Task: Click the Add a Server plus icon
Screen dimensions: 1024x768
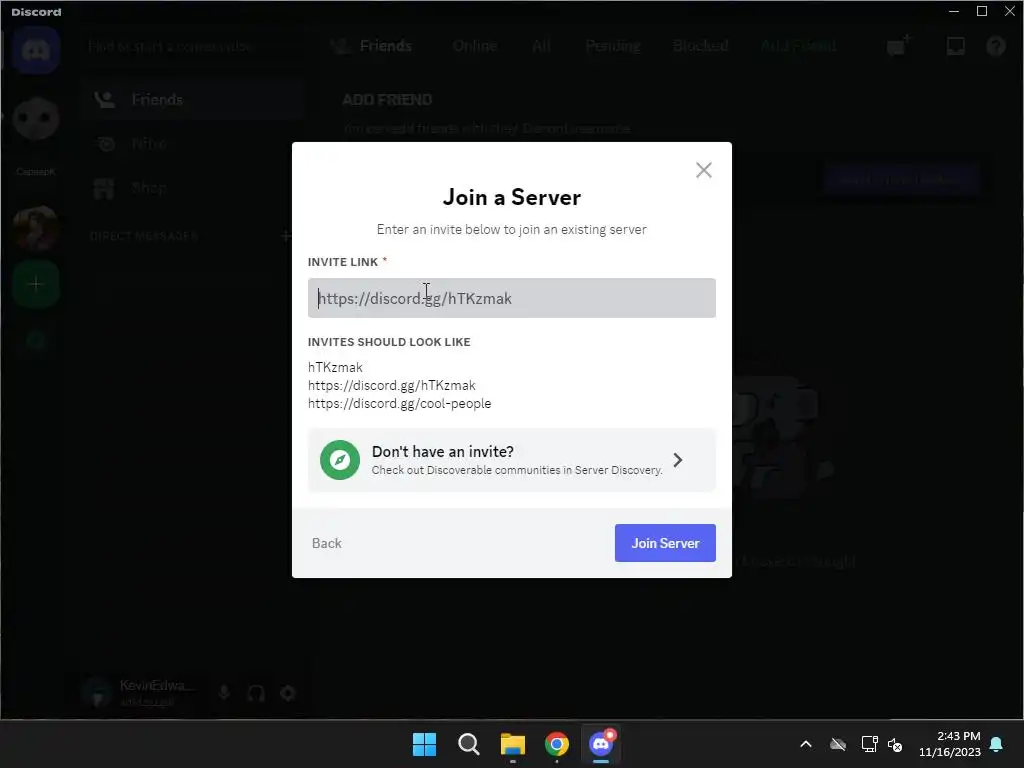Action: point(37,284)
